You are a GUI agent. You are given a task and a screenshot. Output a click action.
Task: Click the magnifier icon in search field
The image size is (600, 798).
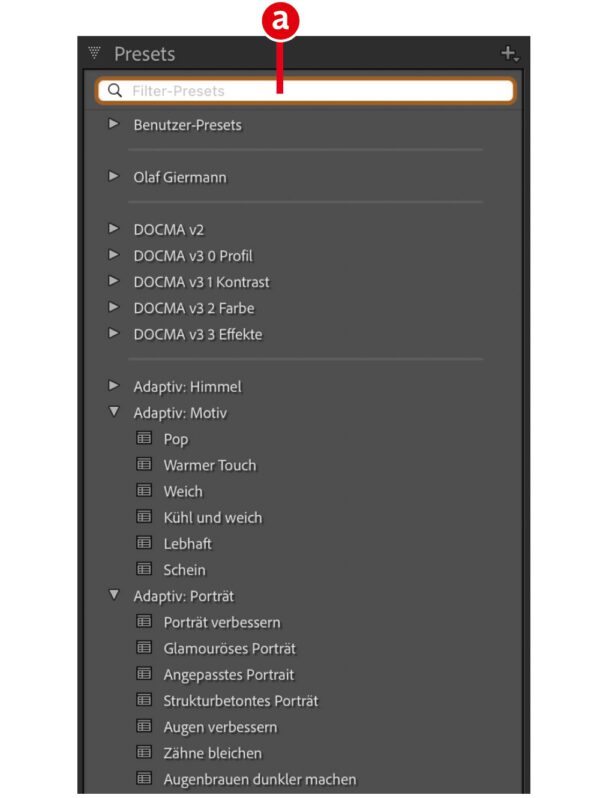point(115,91)
